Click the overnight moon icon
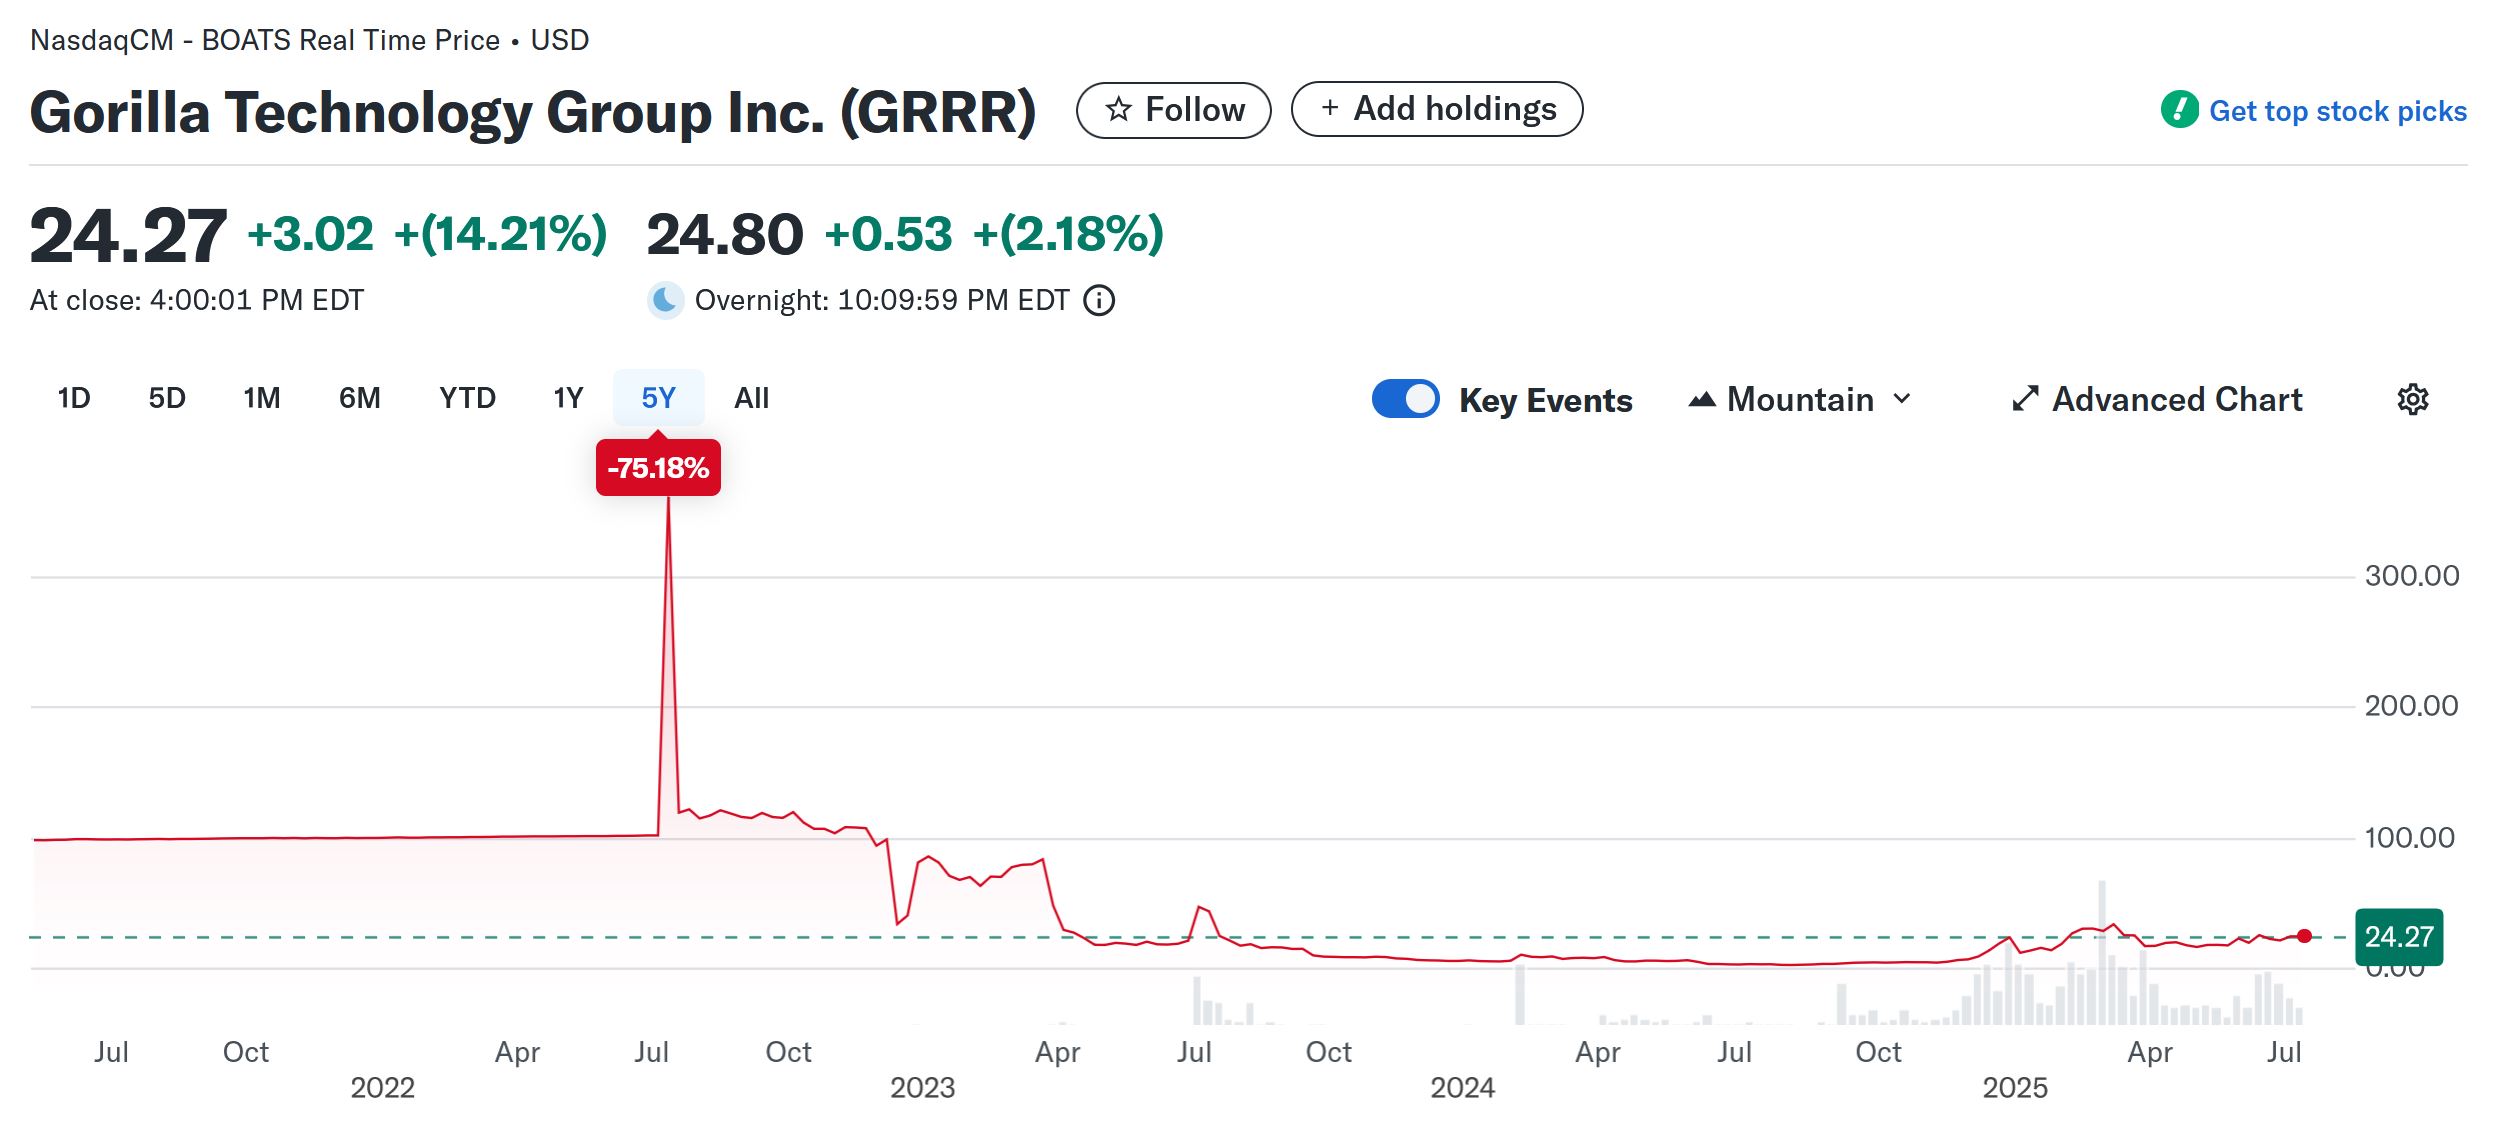 665,300
